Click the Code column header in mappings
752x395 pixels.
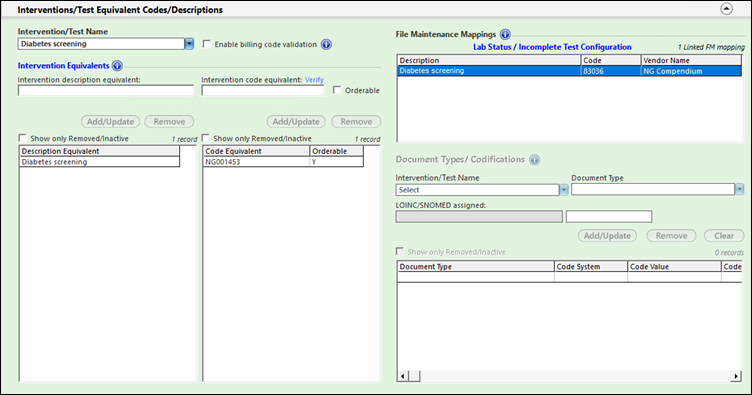click(611, 60)
